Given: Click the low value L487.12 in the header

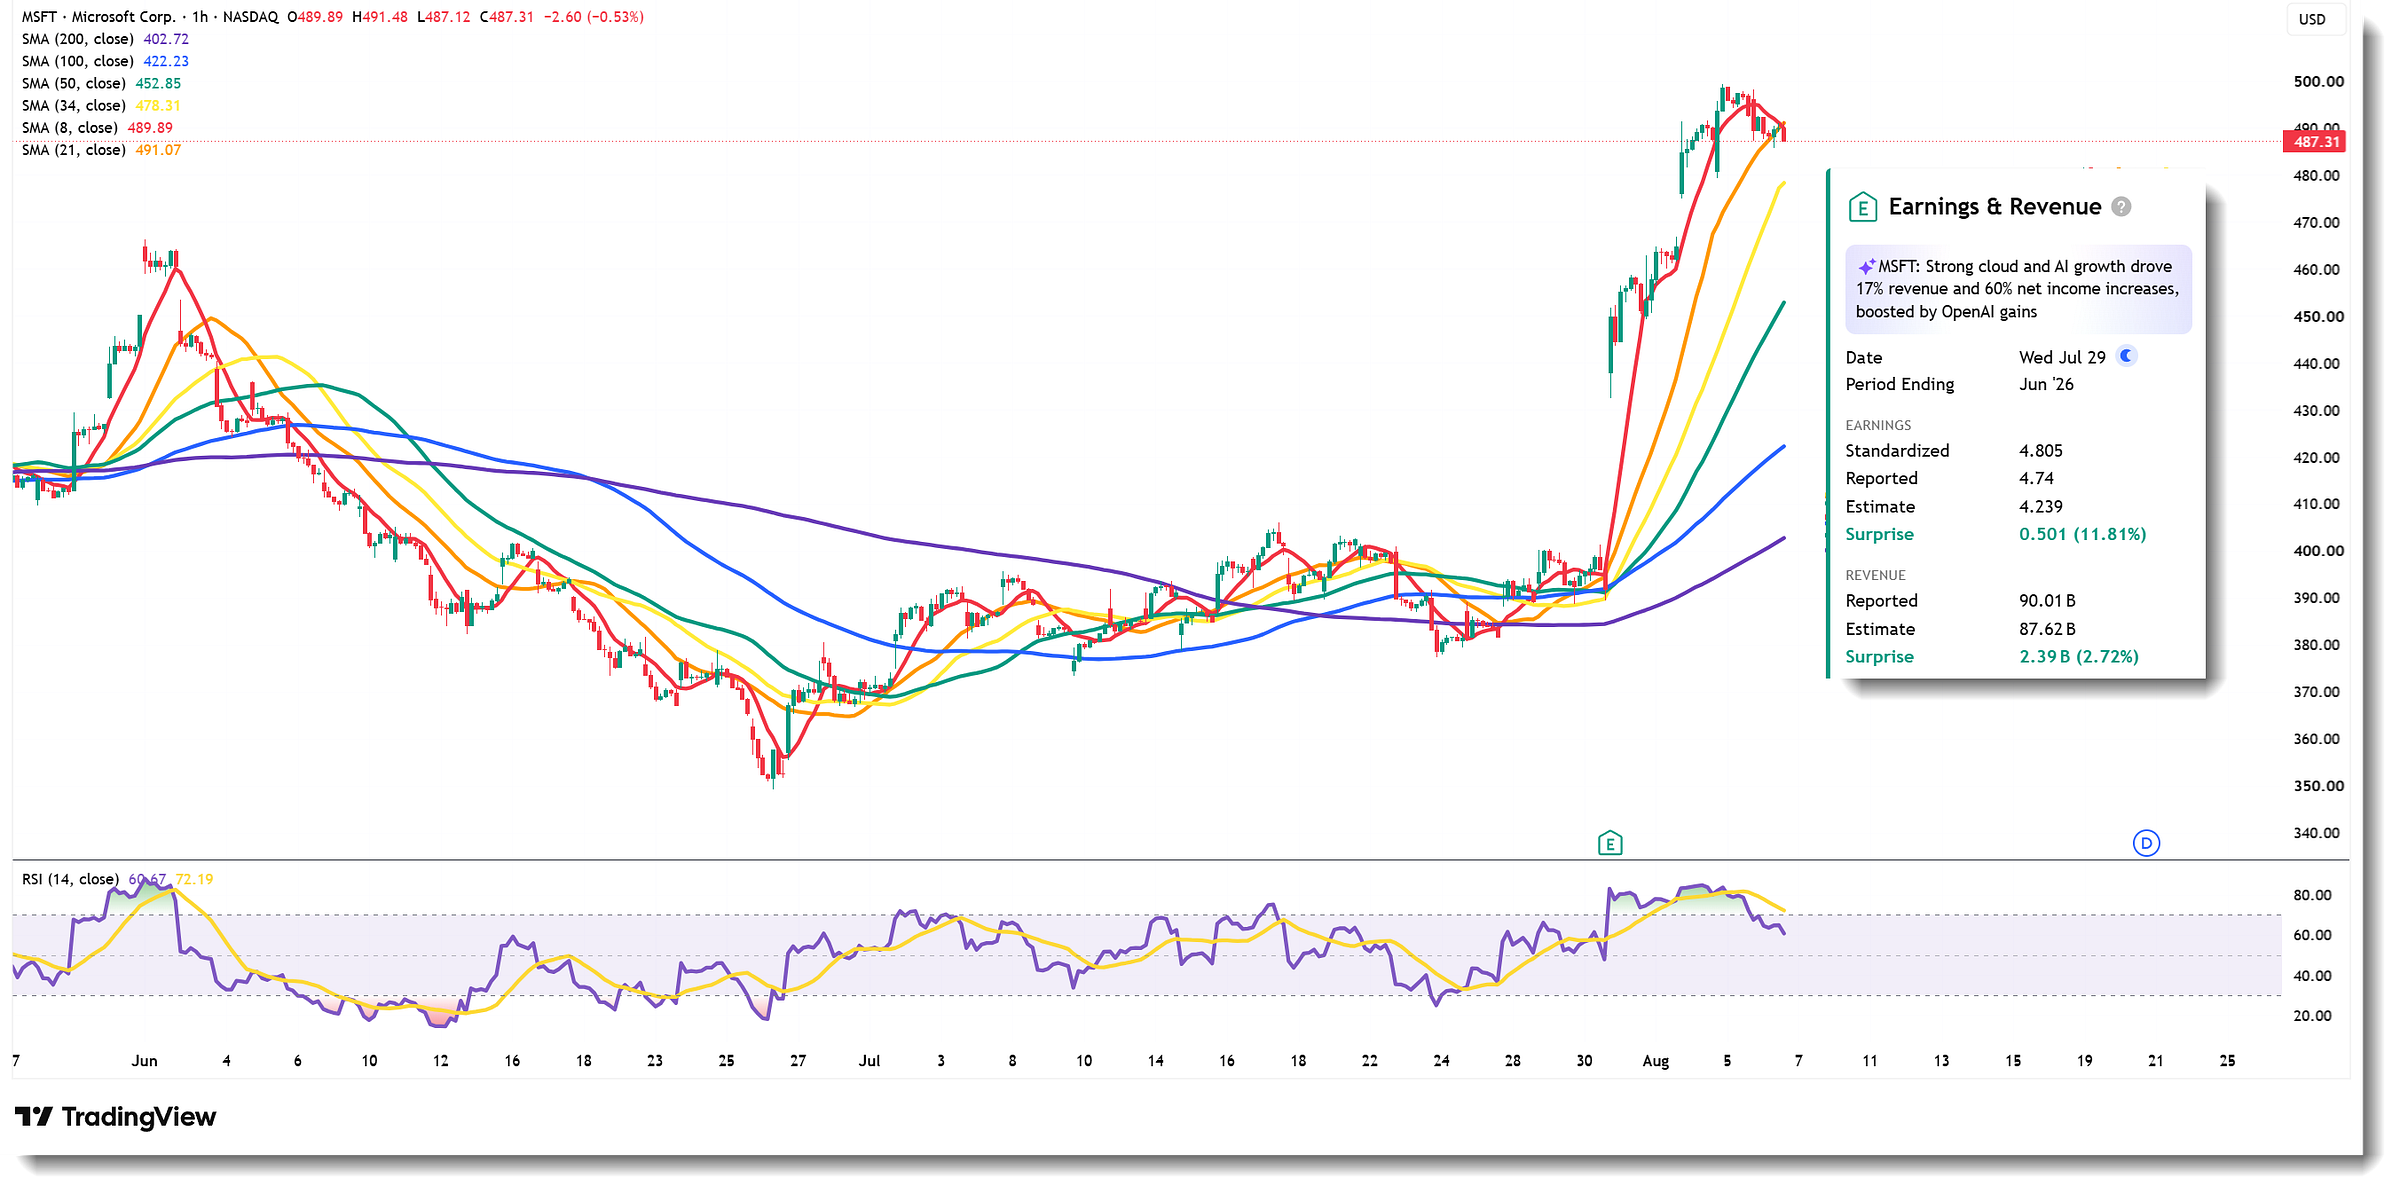Looking at the screenshot, I should click(x=444, y=17).
